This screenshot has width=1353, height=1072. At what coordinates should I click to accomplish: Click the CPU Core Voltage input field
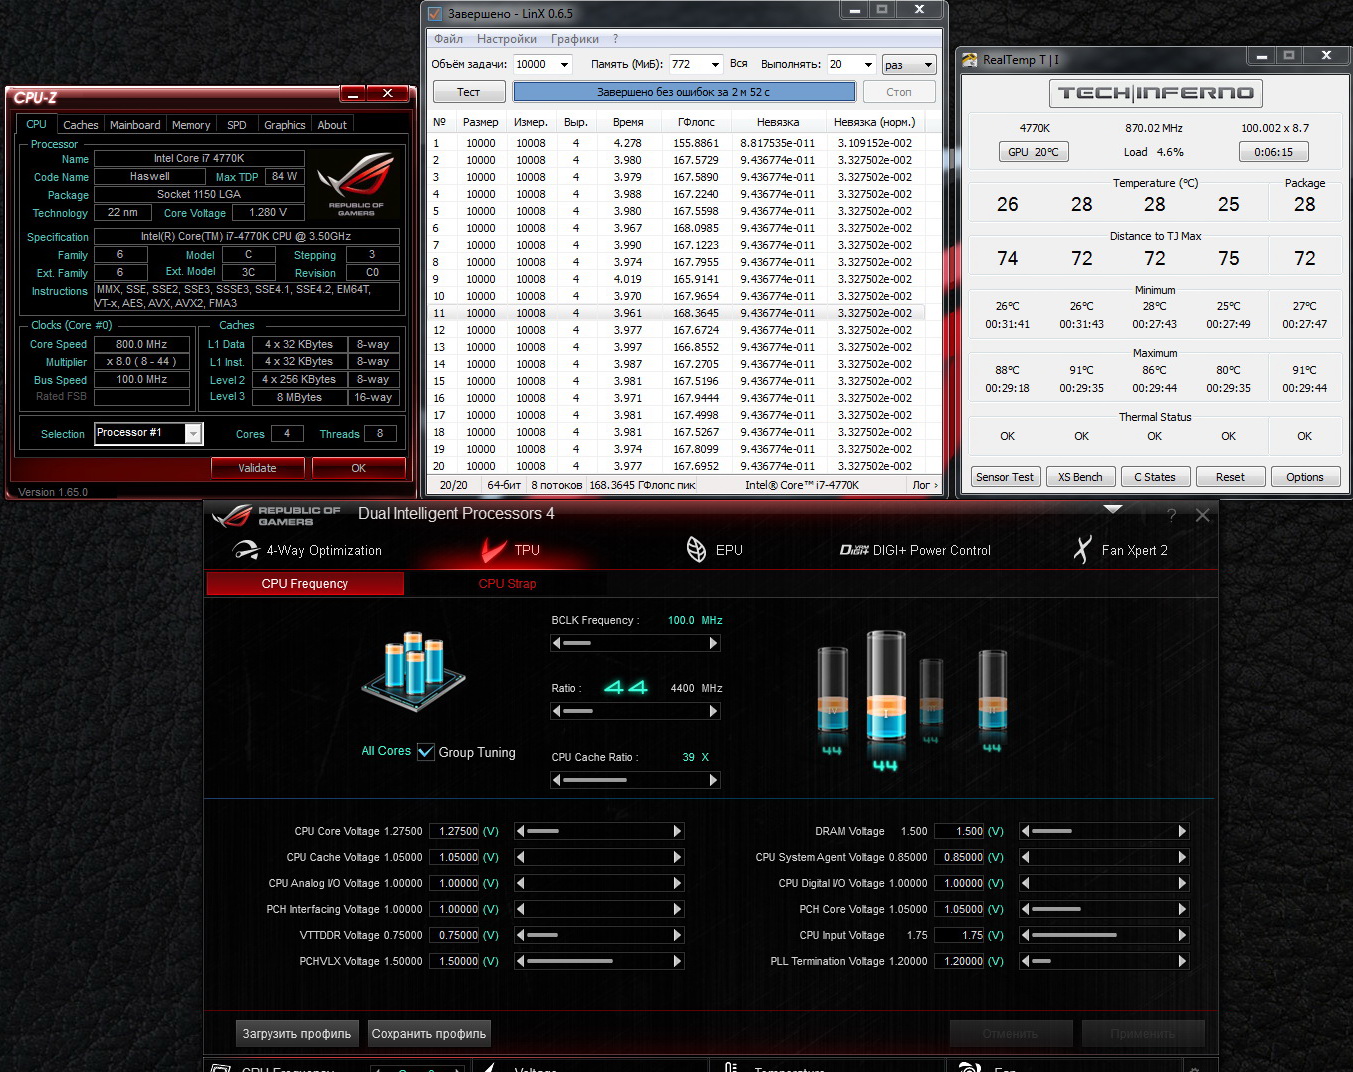pos(454,831)
